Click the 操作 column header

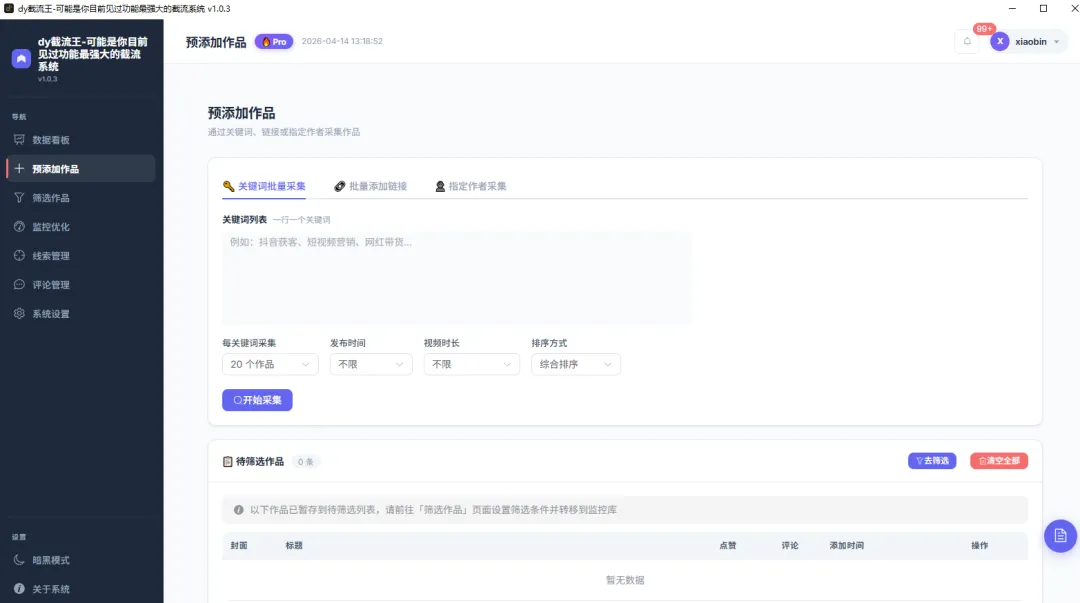pos(979,545)
